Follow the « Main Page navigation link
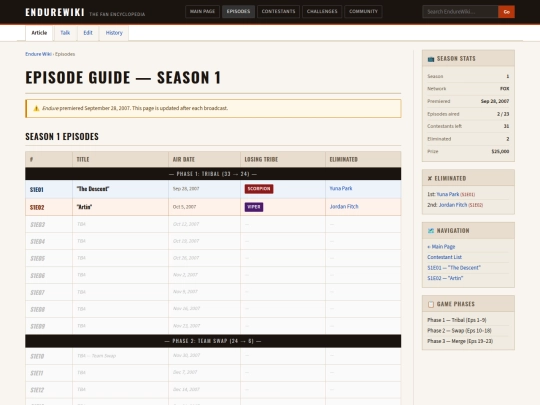 [441, 247]
